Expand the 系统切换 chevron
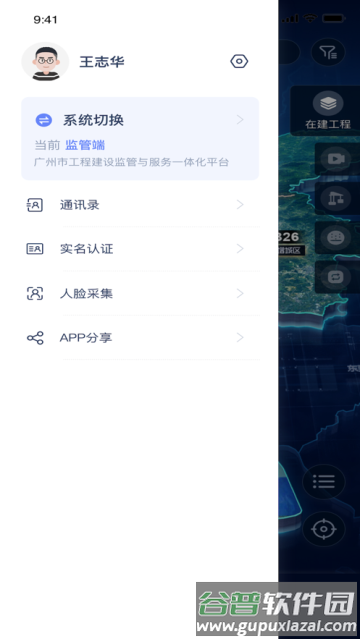The height and width of the screenshot is (639, 360). click(240, 120)
